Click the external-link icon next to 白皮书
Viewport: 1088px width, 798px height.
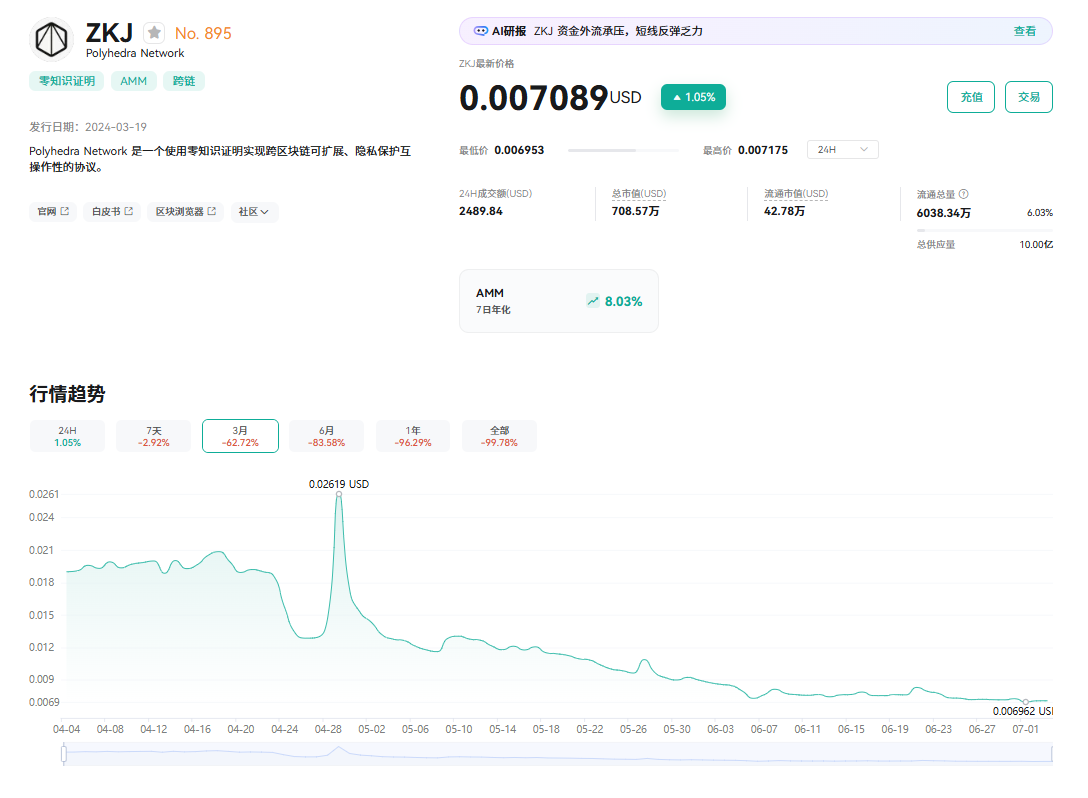(128, 211)
